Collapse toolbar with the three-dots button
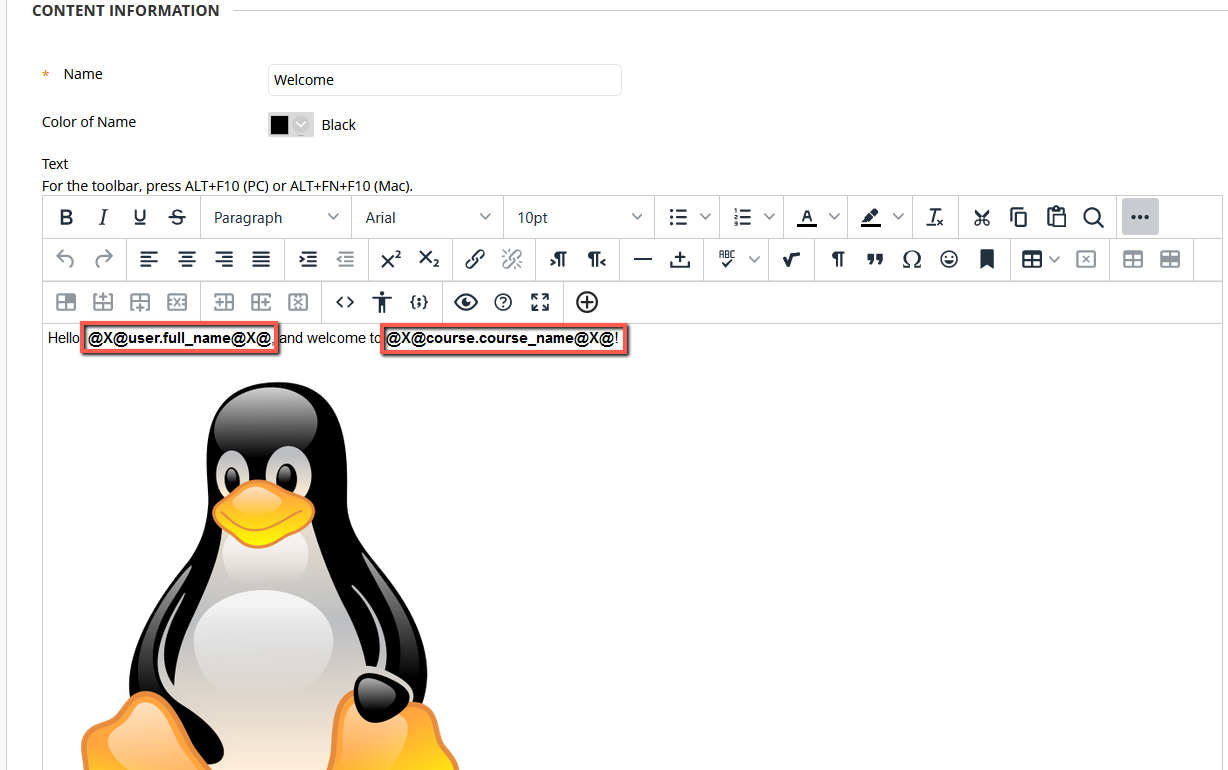The width and height of the screenshot is (1228, 770). click(x=1140, y=217)
